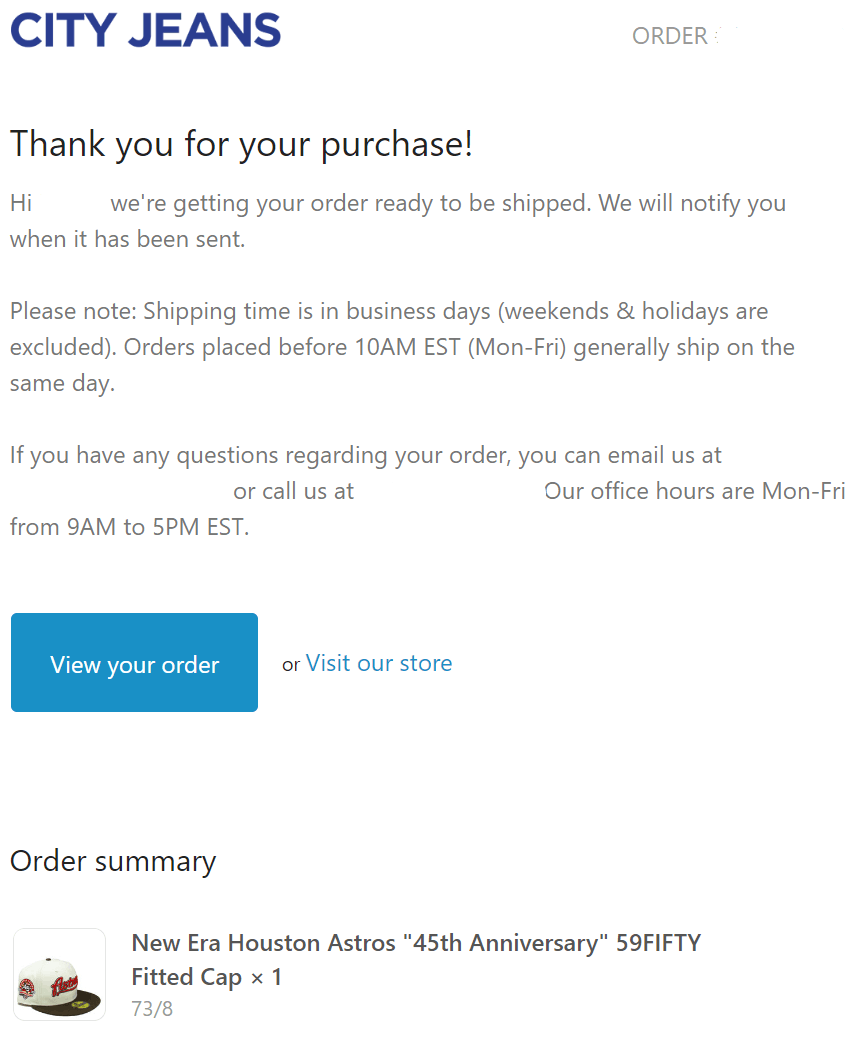Image resolution: width=861 pixels, height=1048 pixels.
Task: Click the or call us at text
Action: click(x=293, y=491)
